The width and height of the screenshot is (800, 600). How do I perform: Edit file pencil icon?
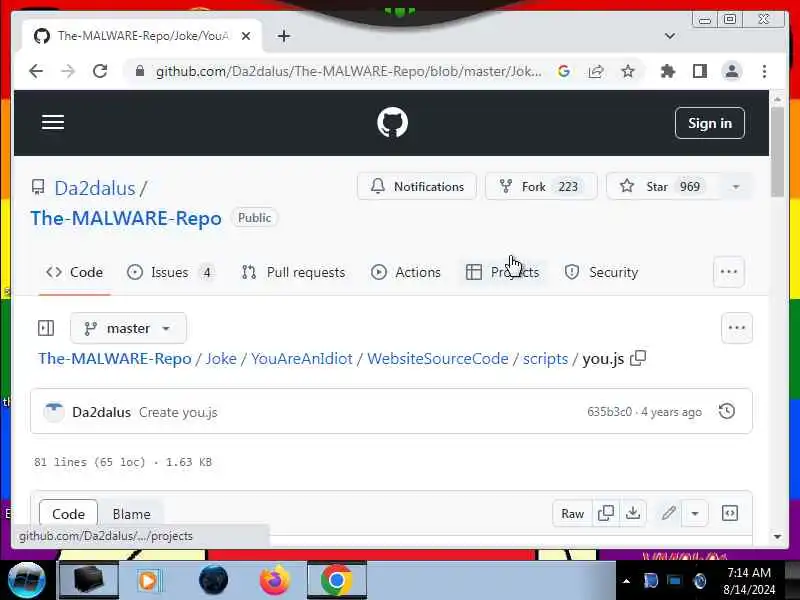(x=669, y=513)
